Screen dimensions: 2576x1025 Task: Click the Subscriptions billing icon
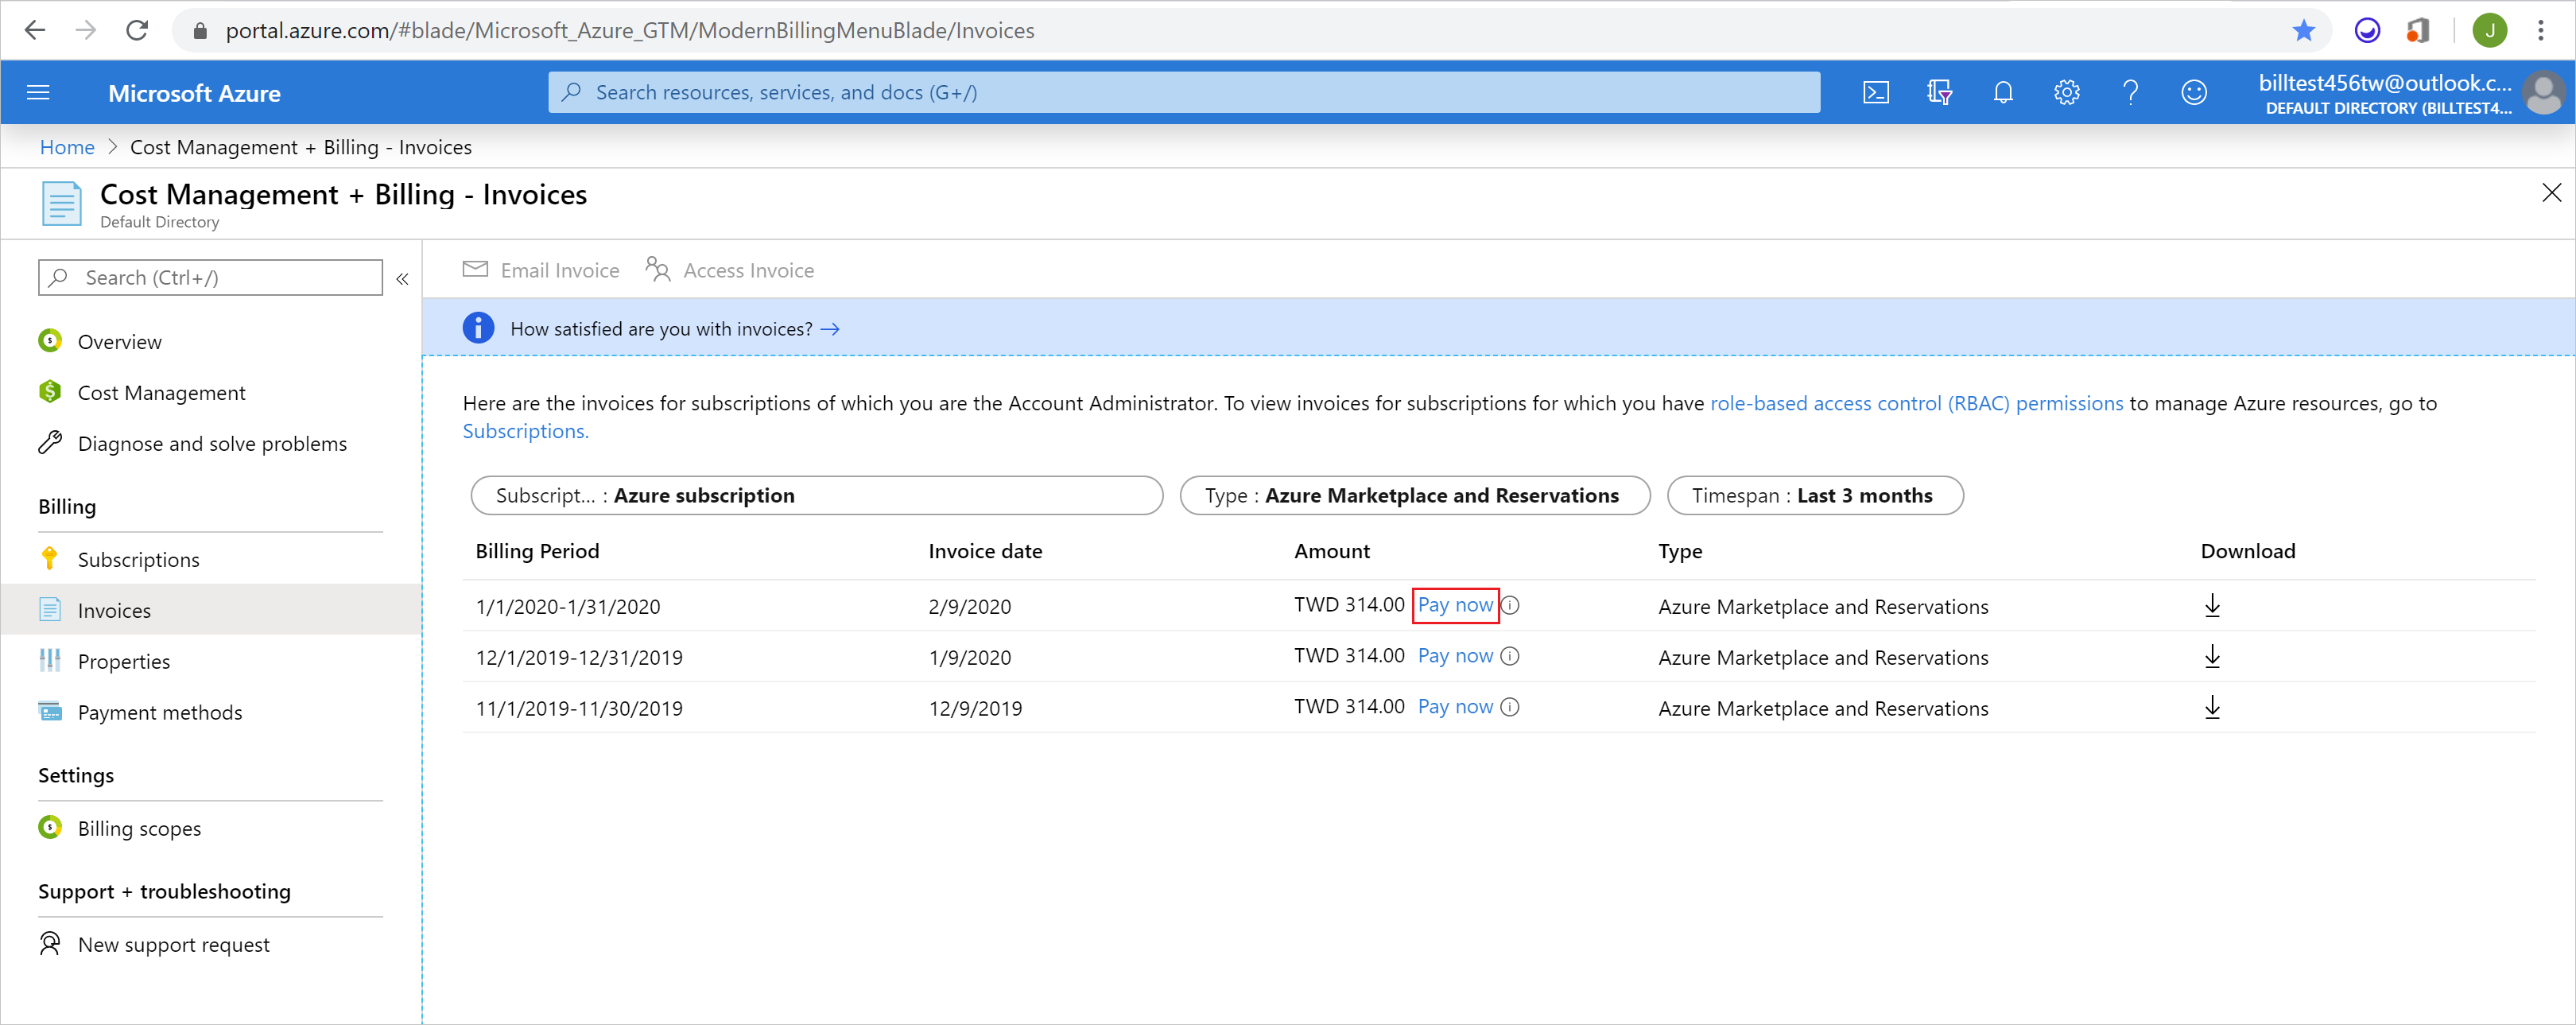[x=51, y=558]
